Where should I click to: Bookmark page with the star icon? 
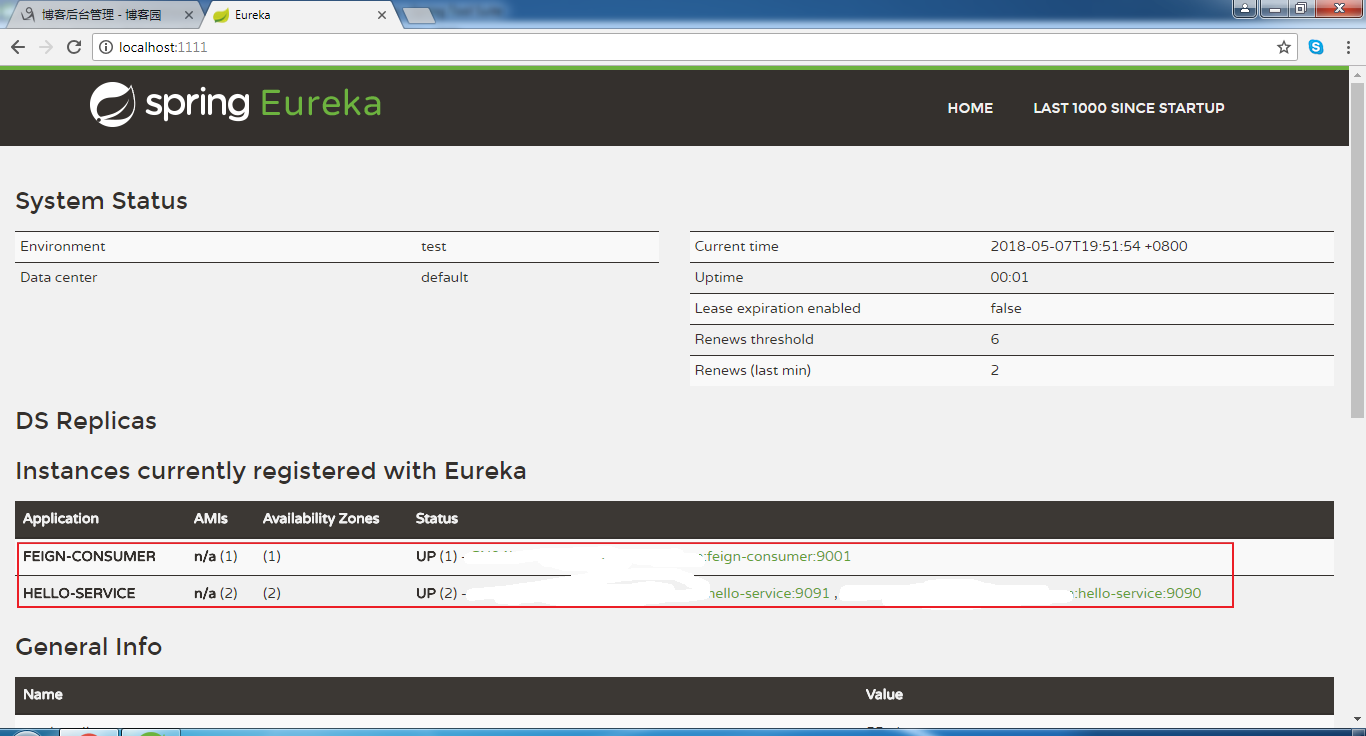[1284, 47]
